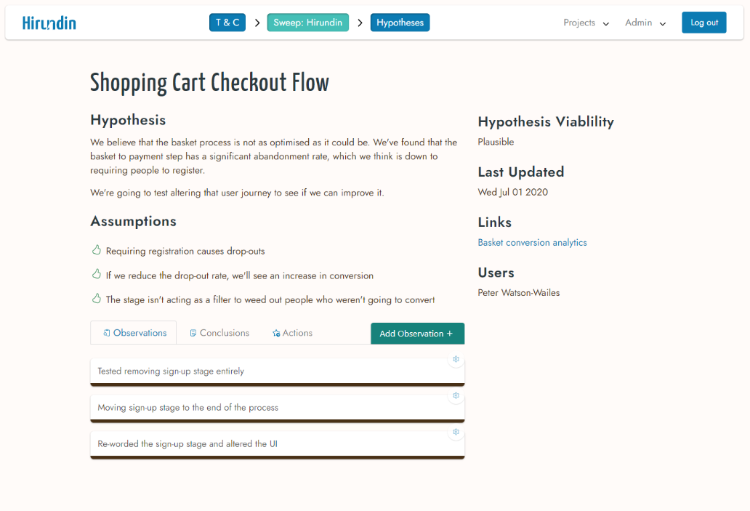Image resolution: width=750 pixels, height=511 pixels.
Task: Click chevron arrow before Hypotheses breadcrumb
Action: click(x=360, y=22)
